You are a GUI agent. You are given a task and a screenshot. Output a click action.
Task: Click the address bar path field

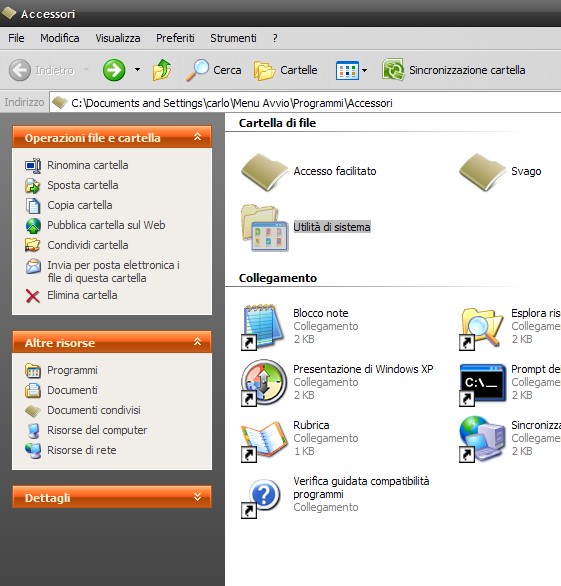click(305, 102)
